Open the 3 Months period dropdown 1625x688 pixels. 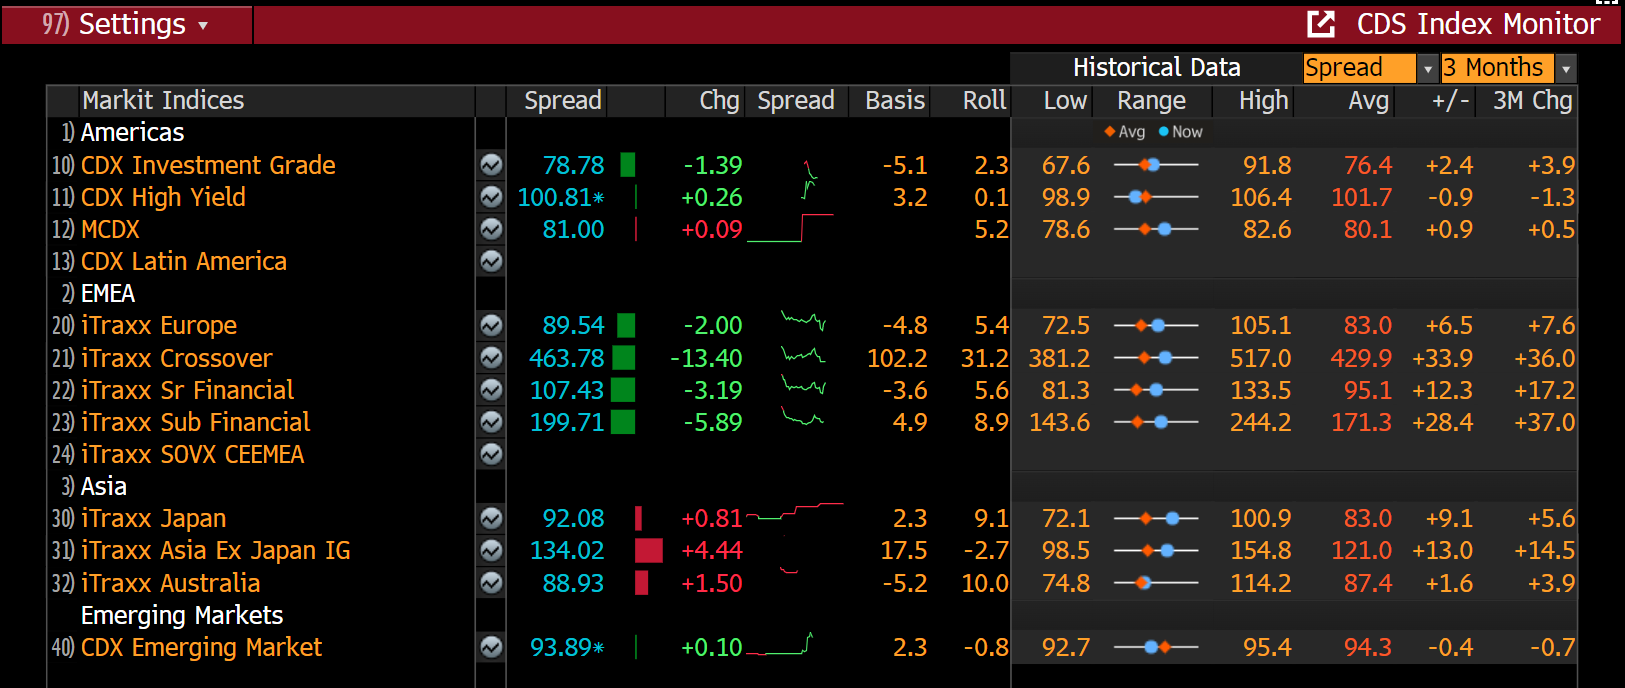pyautogui.click(x=1565, y=68)
